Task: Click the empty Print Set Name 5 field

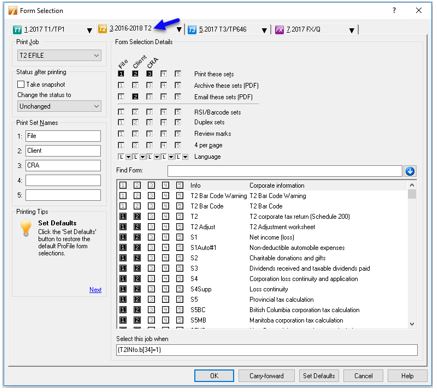Action: pos(63,195)
